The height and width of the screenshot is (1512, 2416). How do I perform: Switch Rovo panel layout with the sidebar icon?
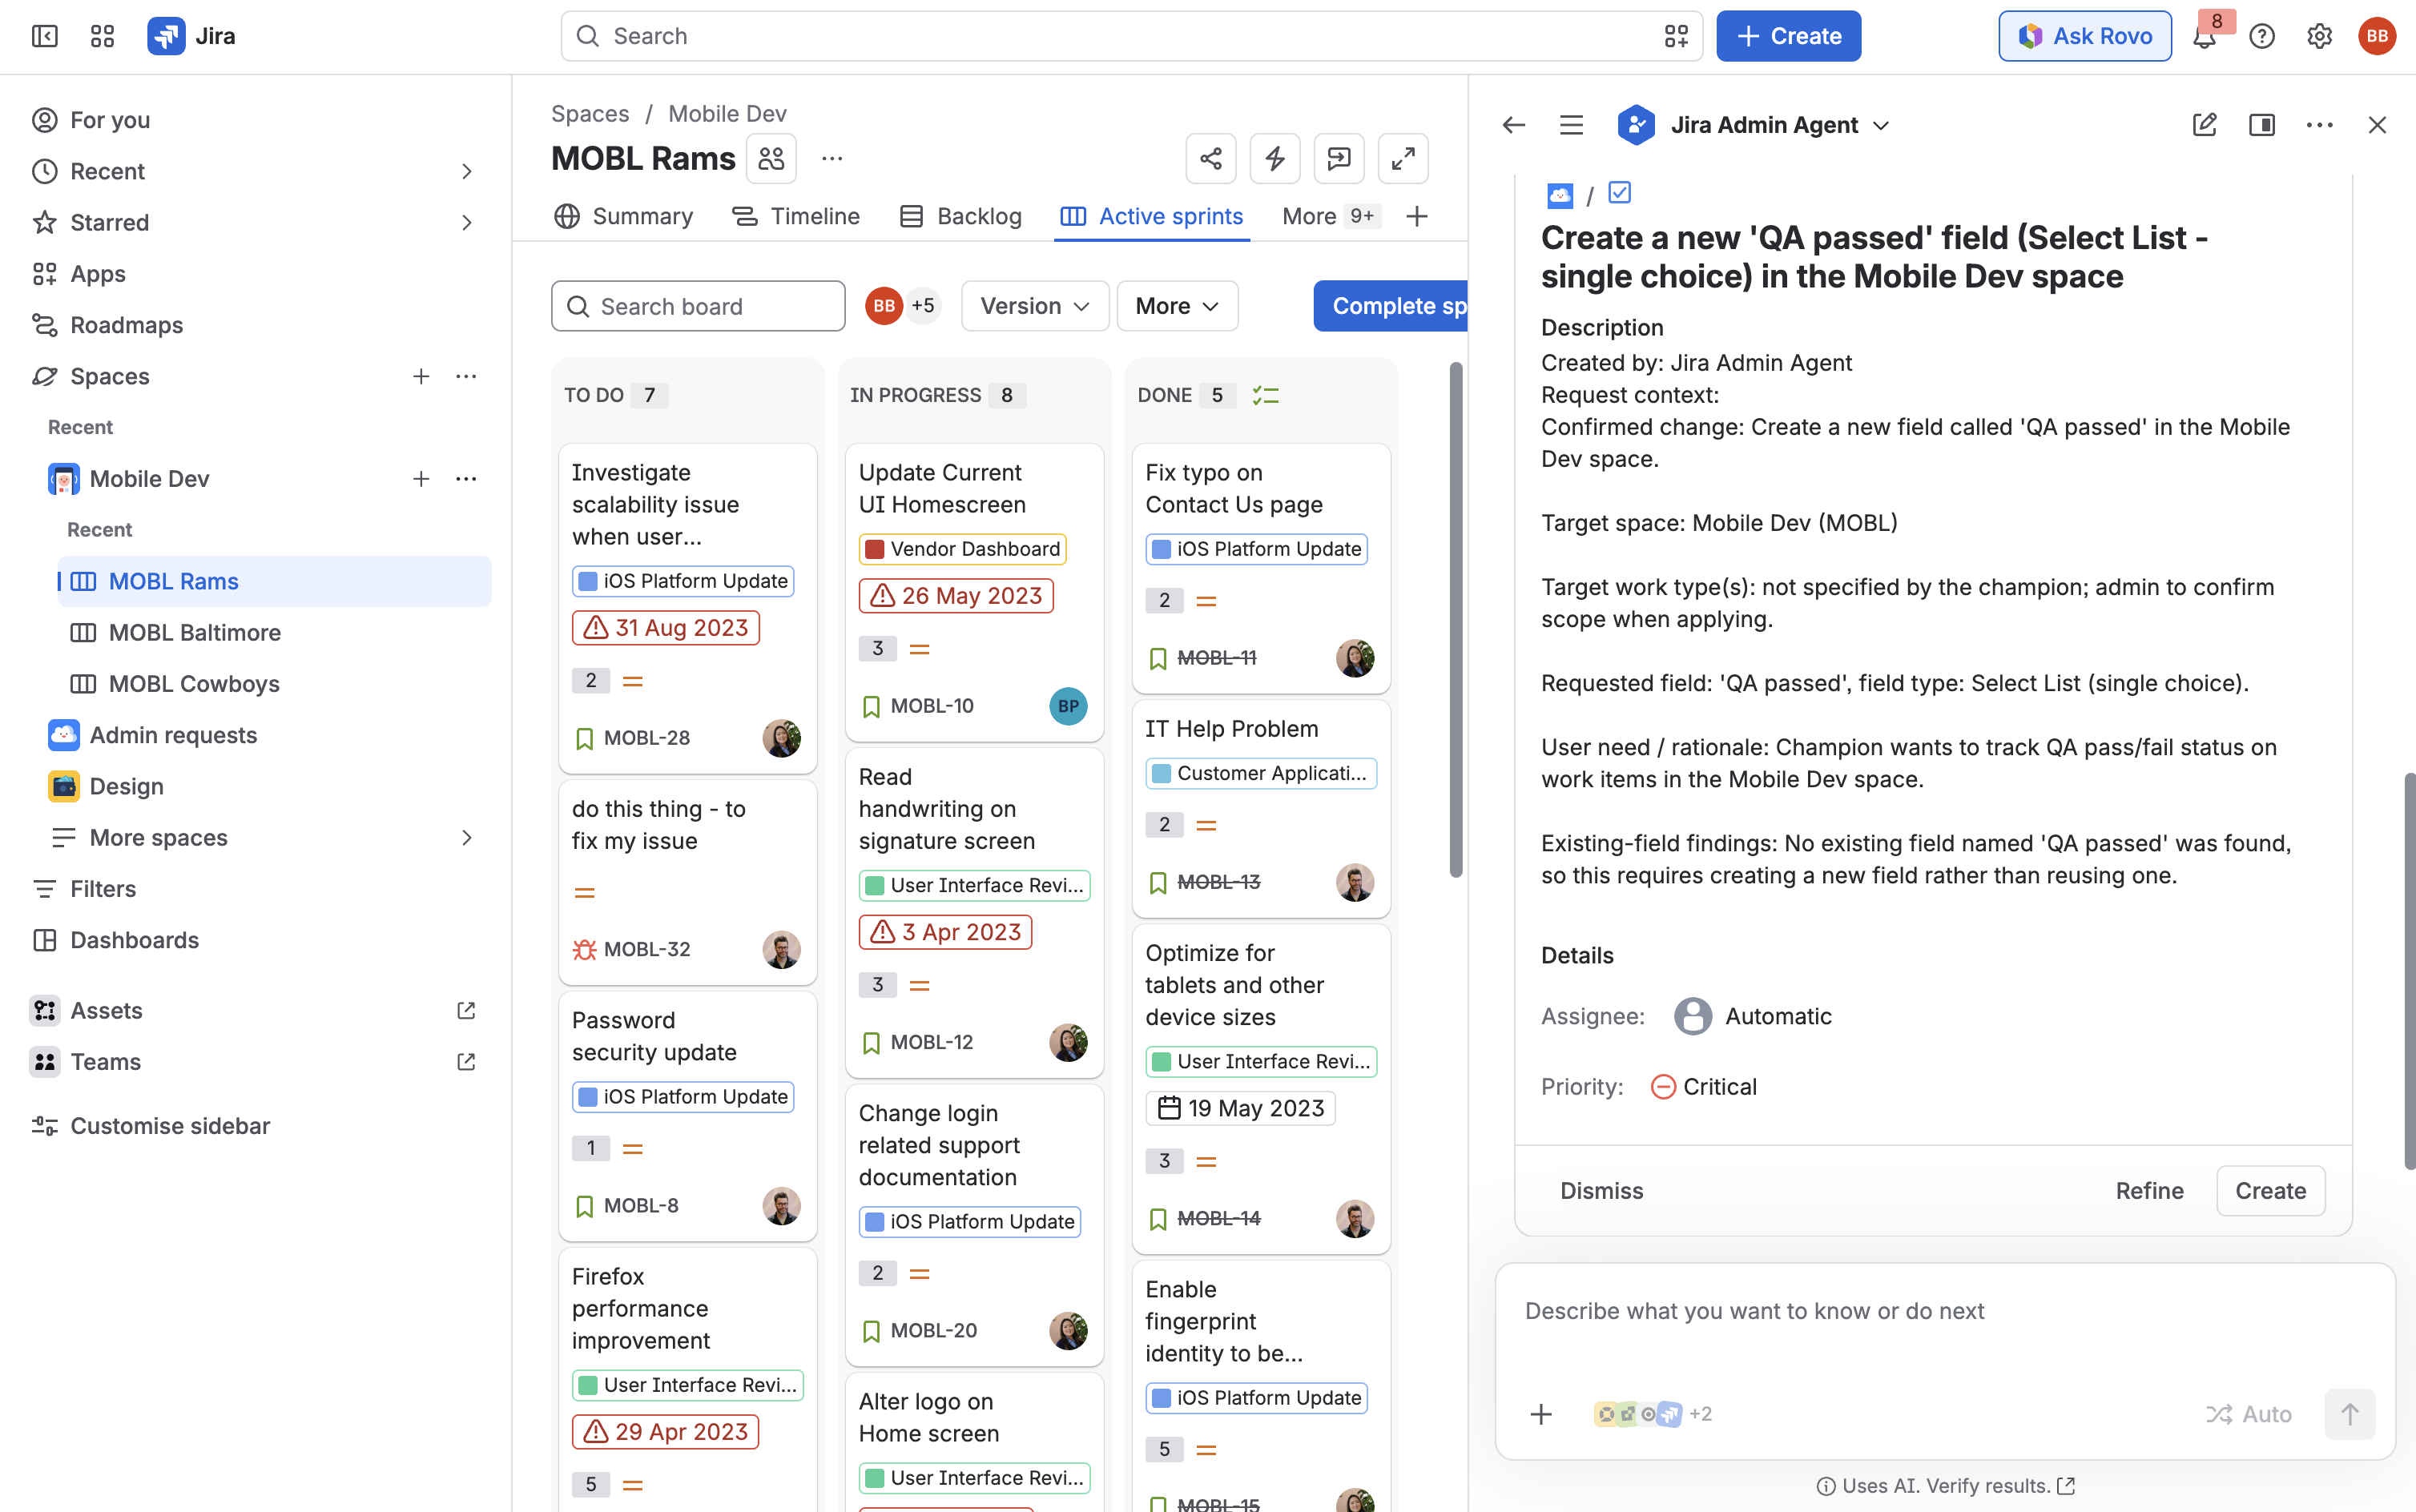click(2262, 125)
